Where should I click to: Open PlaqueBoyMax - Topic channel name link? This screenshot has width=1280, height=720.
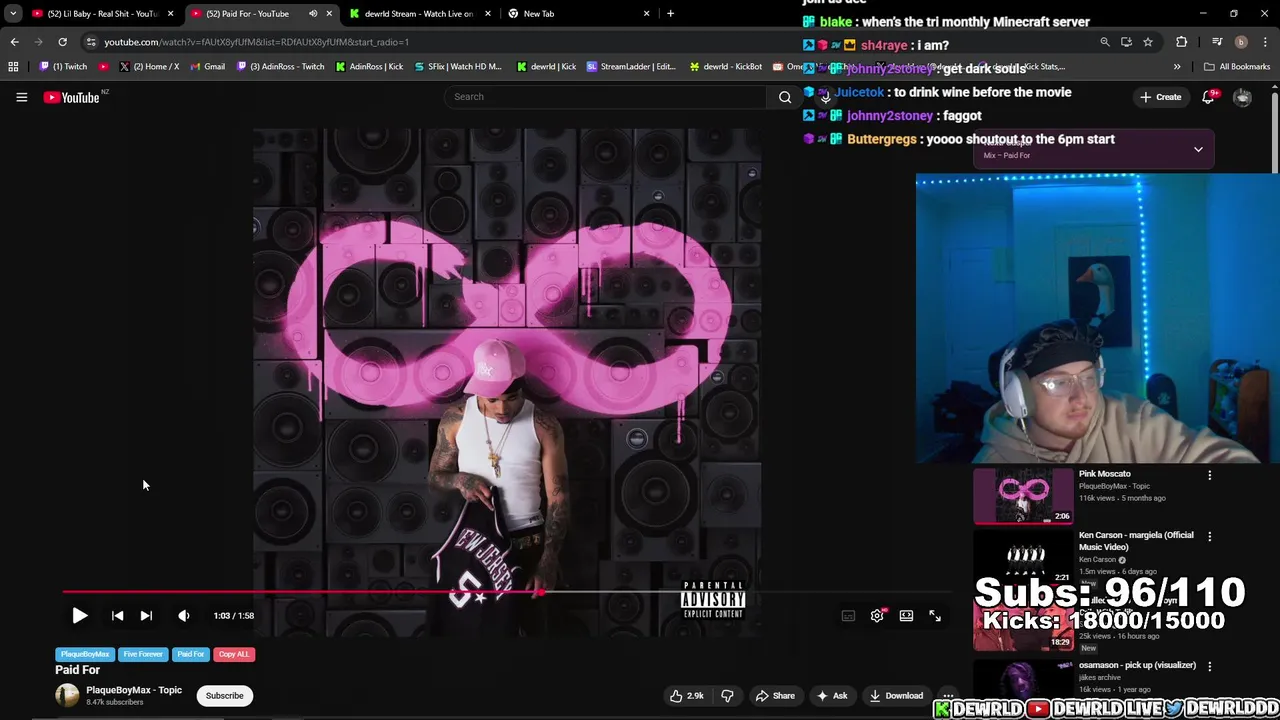pyautogui.click(x=134, y=690)
